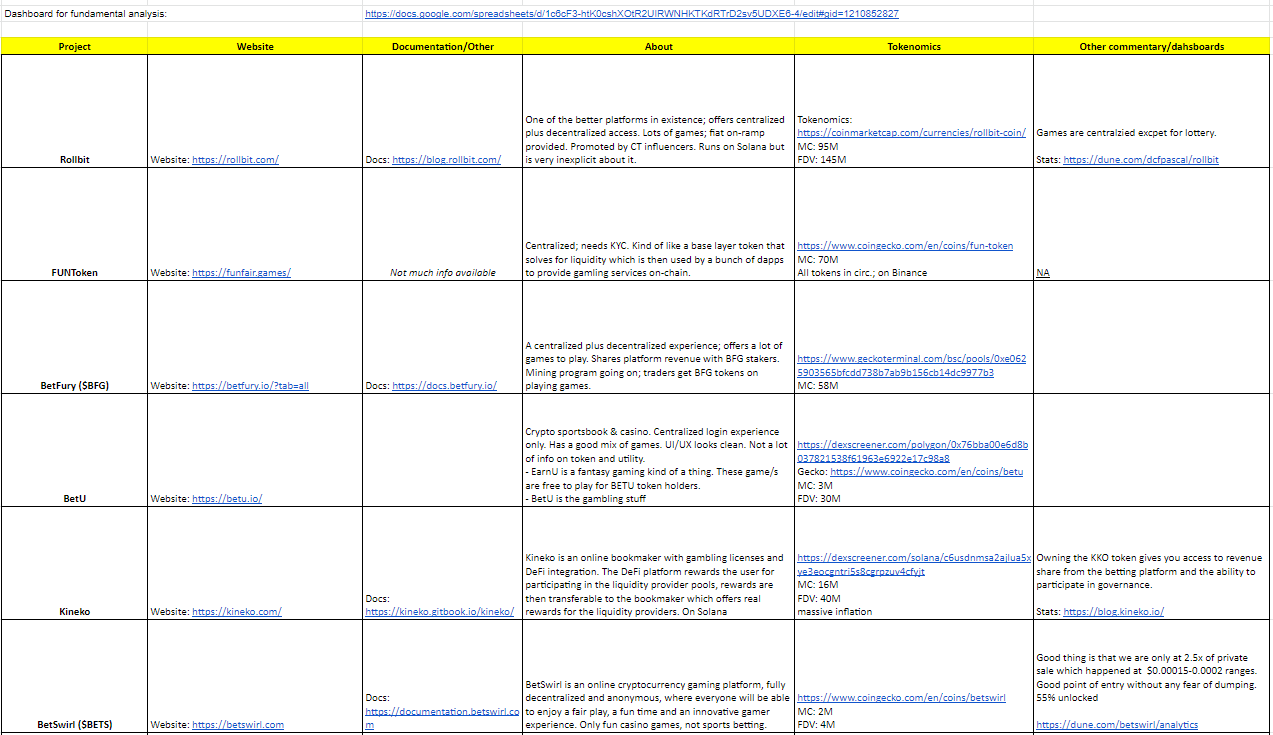Open the kineko.gitbook.io docs link
1273x735 pixels.
(440, 612)
